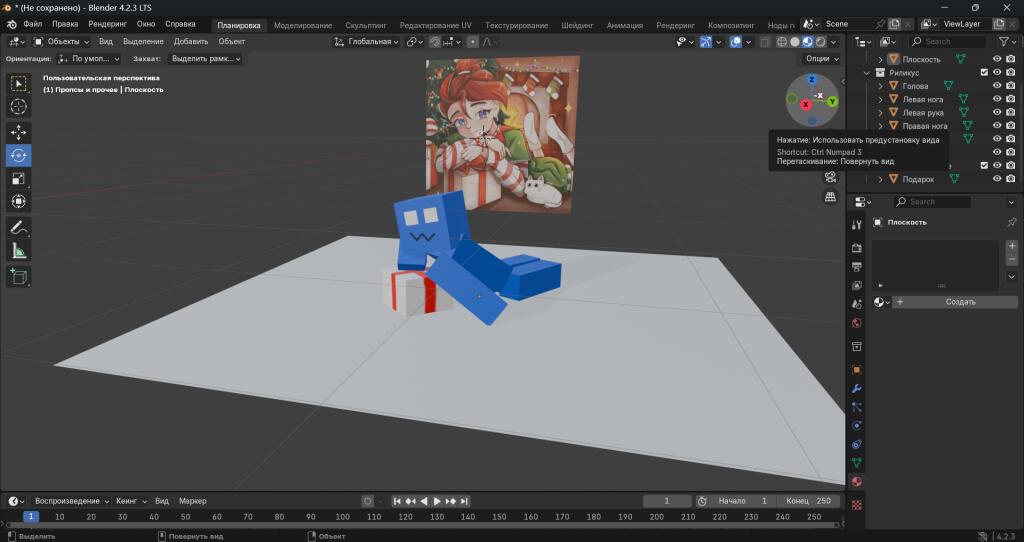1024x542 pixels.
Task: Uncheck the Рилиікус collection checkbox
Action: pos(984,72)
